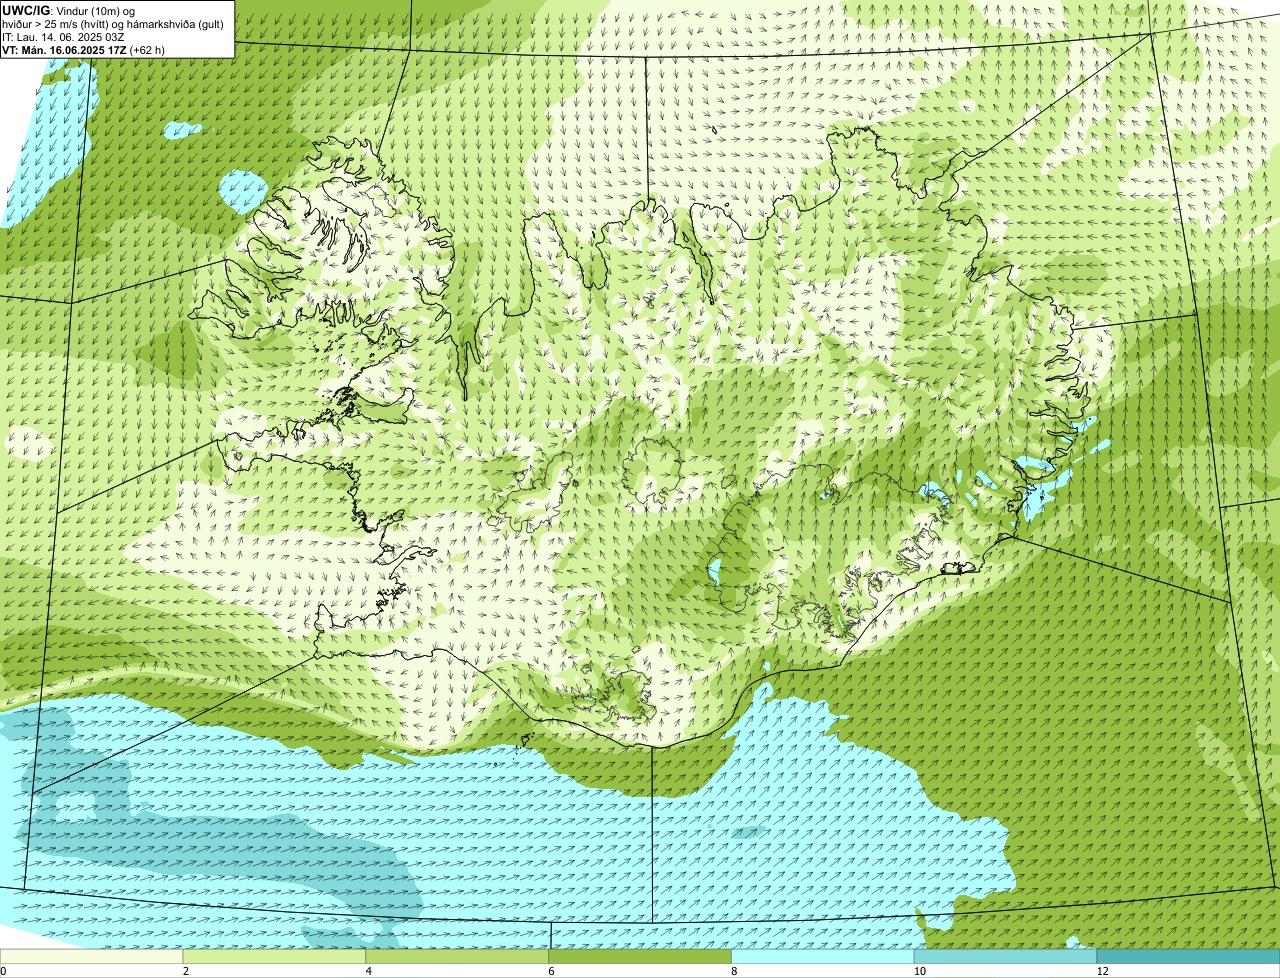Click the 'IT: Lau. 14. 06. 2025 03Z' line
The width and height of the screenshot is (1280, 978).
pyautogui.click(x=63, y=37)
